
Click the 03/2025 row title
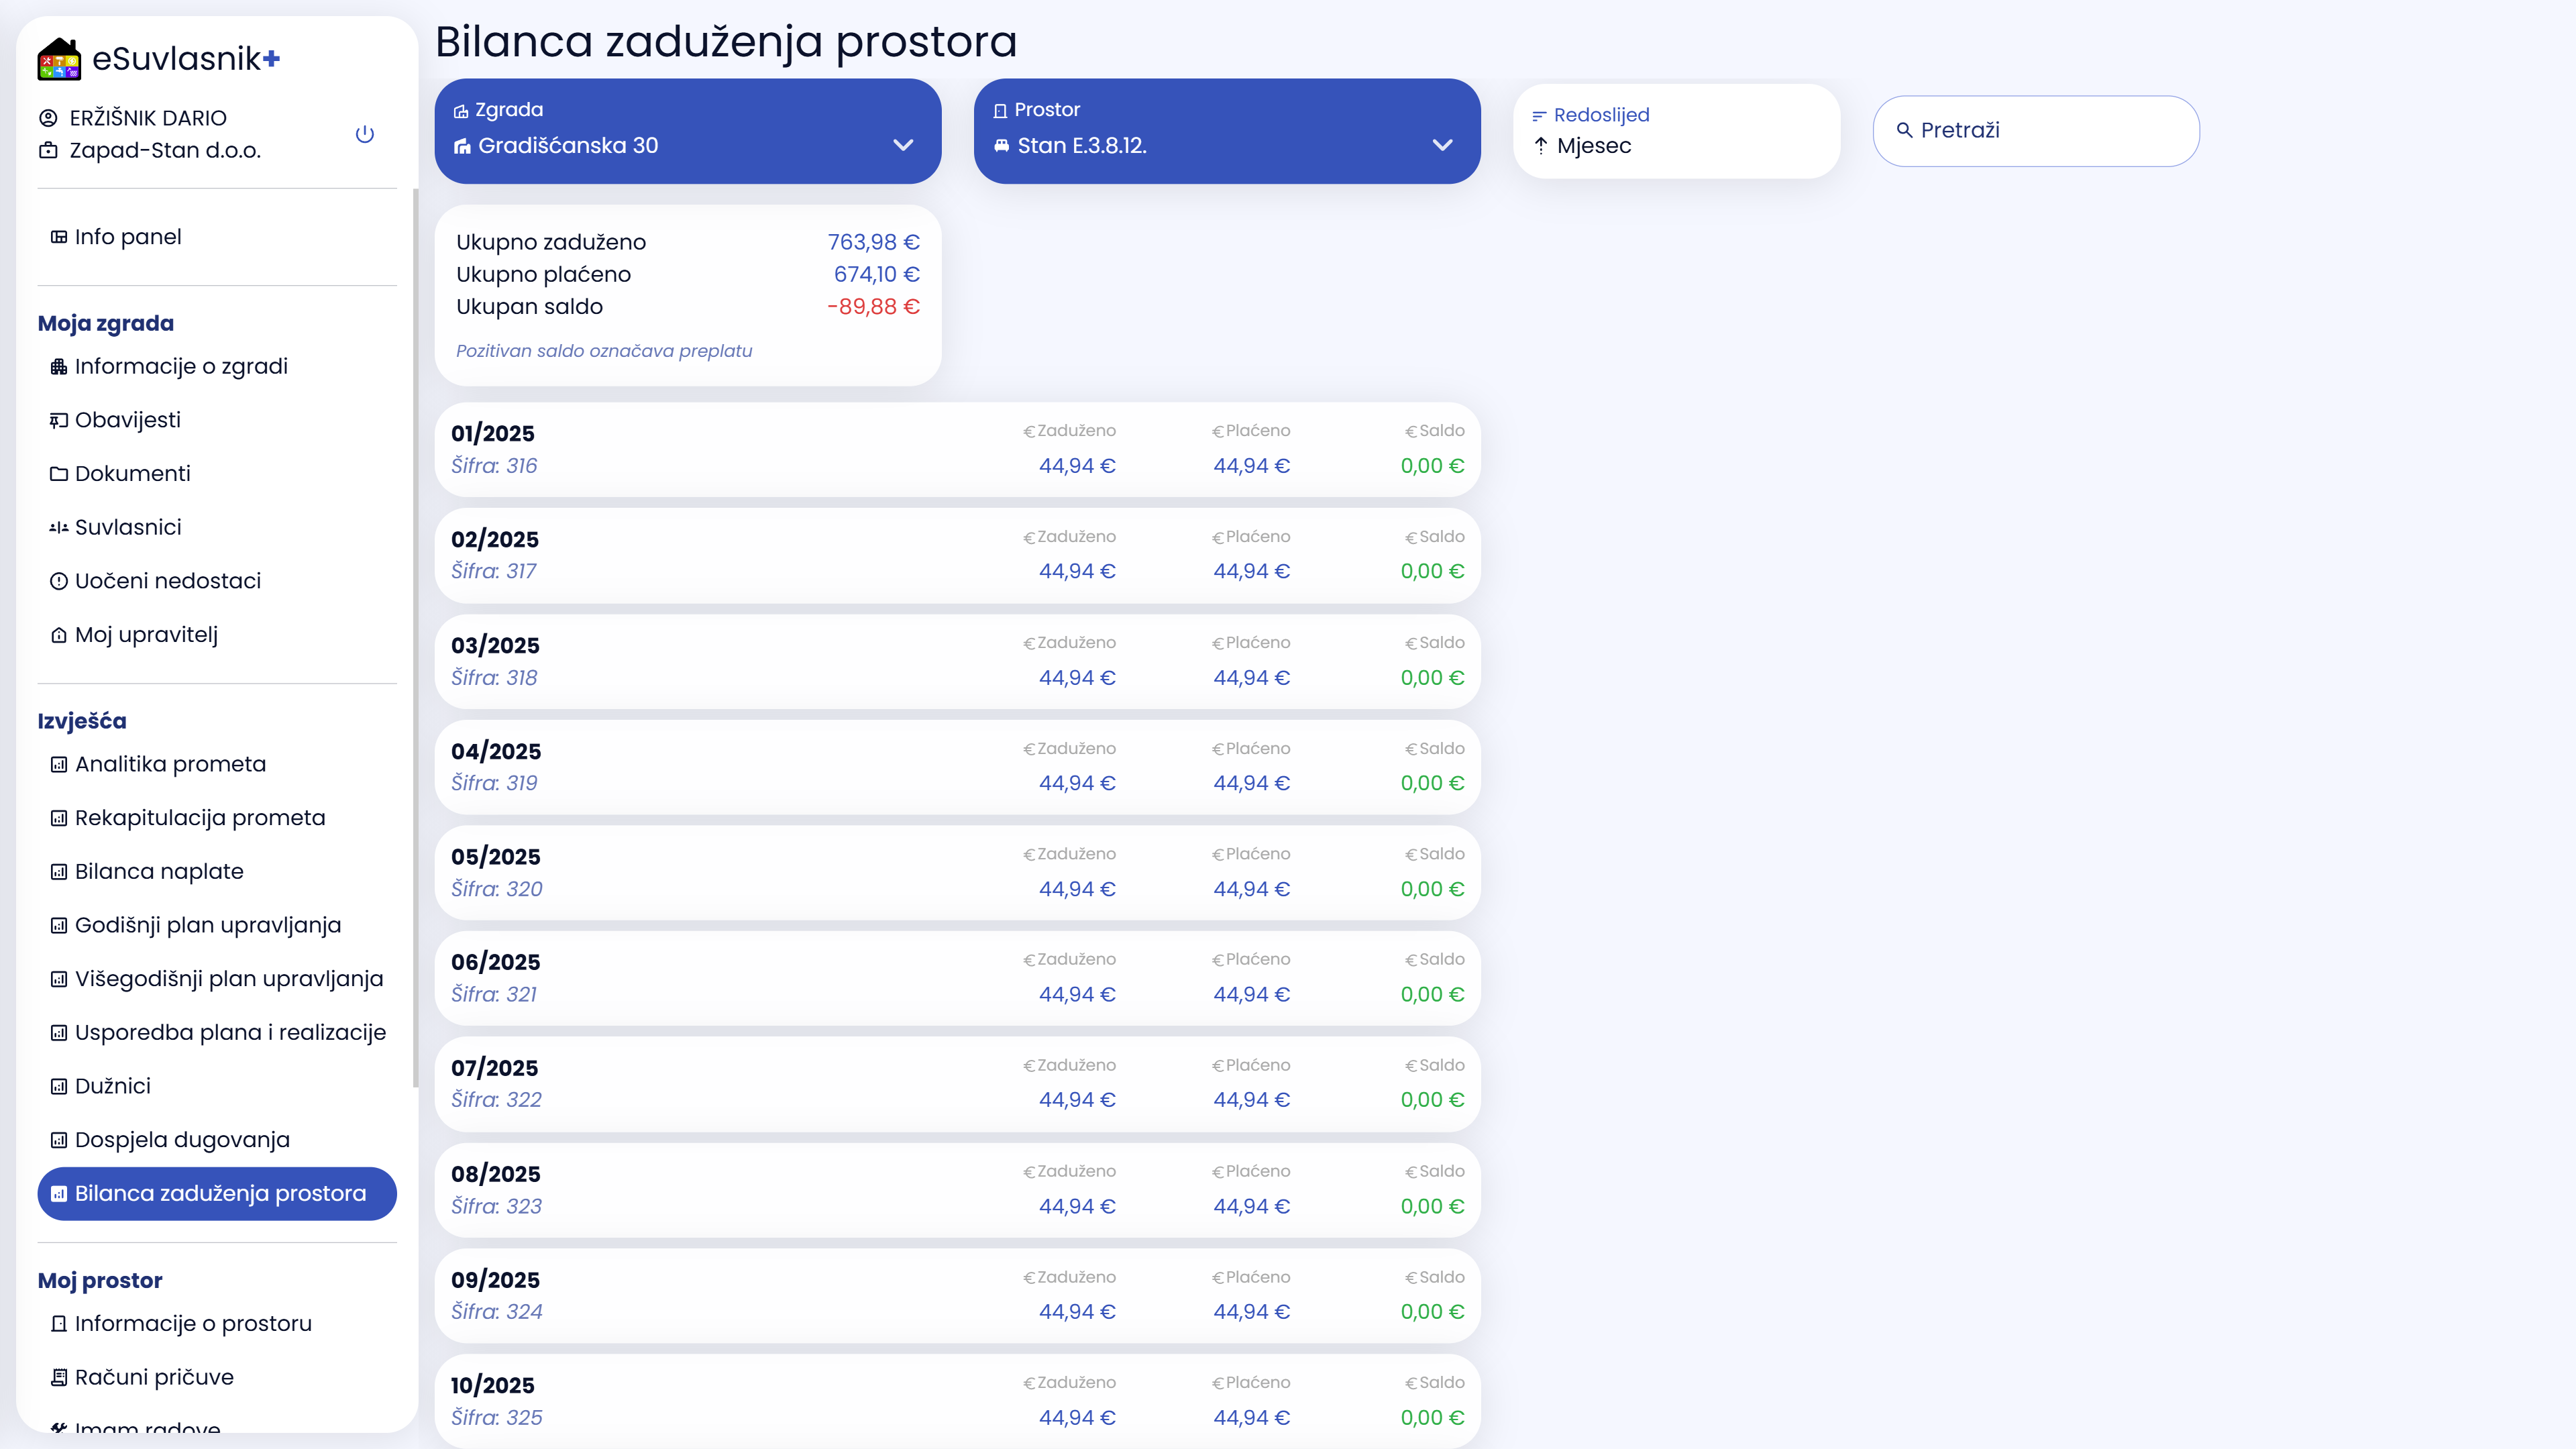tap(495, 646)
